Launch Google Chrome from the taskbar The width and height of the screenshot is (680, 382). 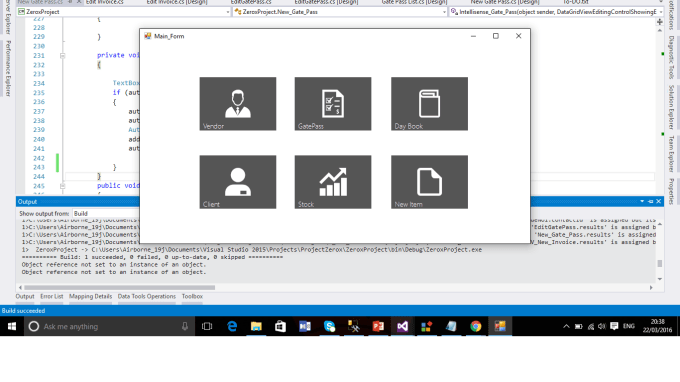(476, 326)
